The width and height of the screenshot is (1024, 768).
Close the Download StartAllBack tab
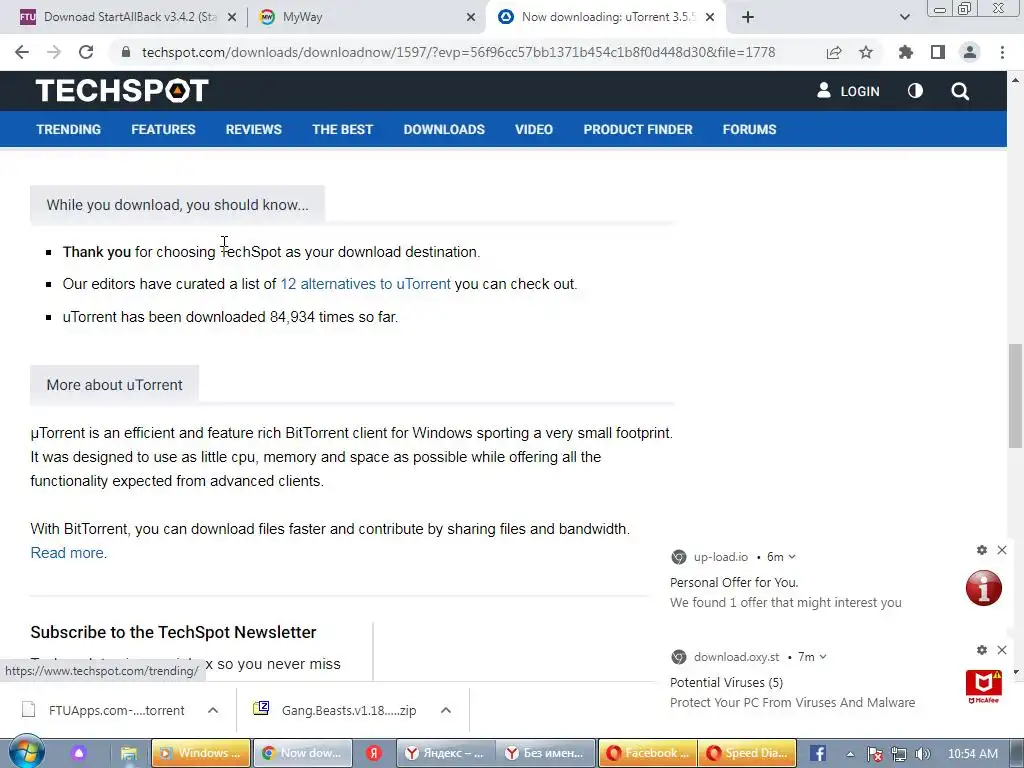click(x=232, y=17)
